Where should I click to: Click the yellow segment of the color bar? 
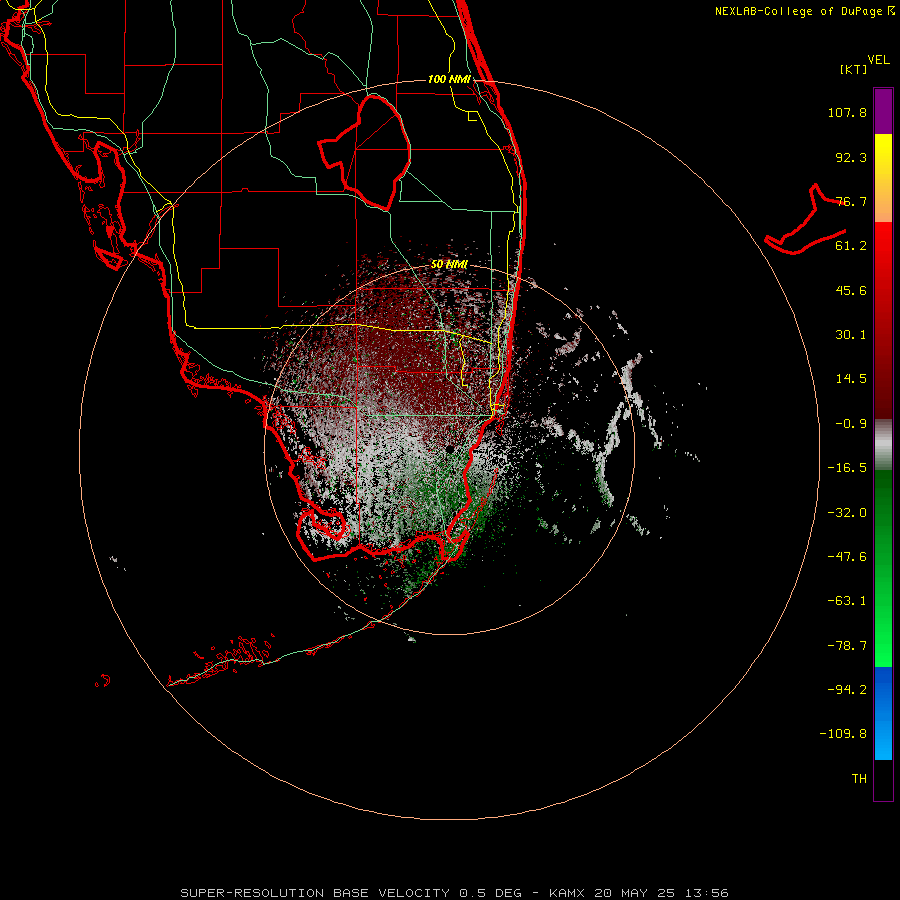point(883,178)
